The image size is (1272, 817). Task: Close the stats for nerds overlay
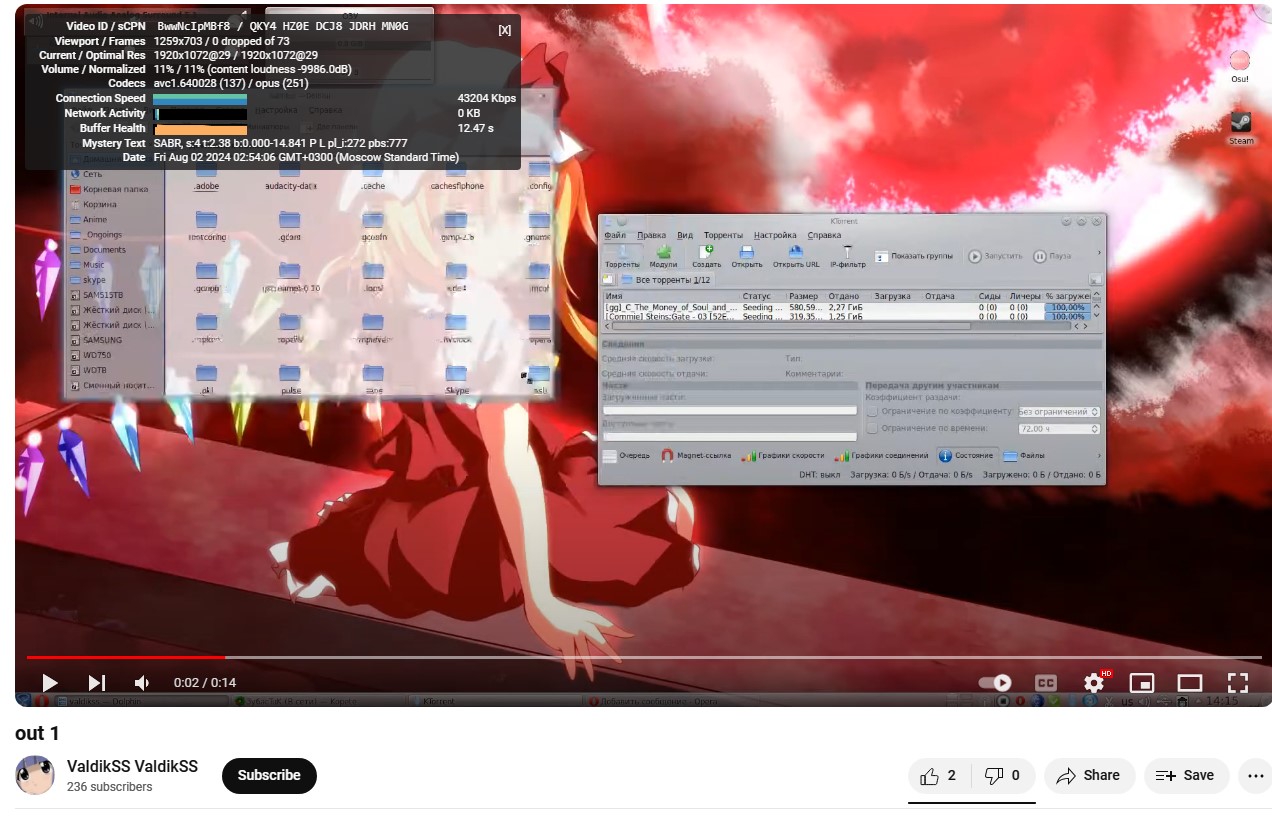(504, 30)
